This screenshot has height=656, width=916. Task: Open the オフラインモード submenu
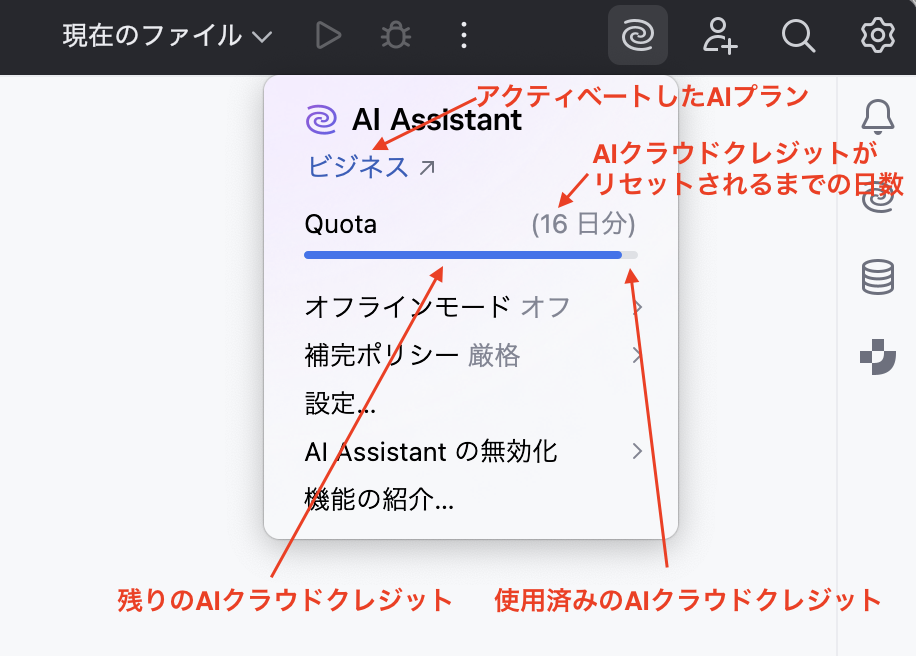click(473, 307)
